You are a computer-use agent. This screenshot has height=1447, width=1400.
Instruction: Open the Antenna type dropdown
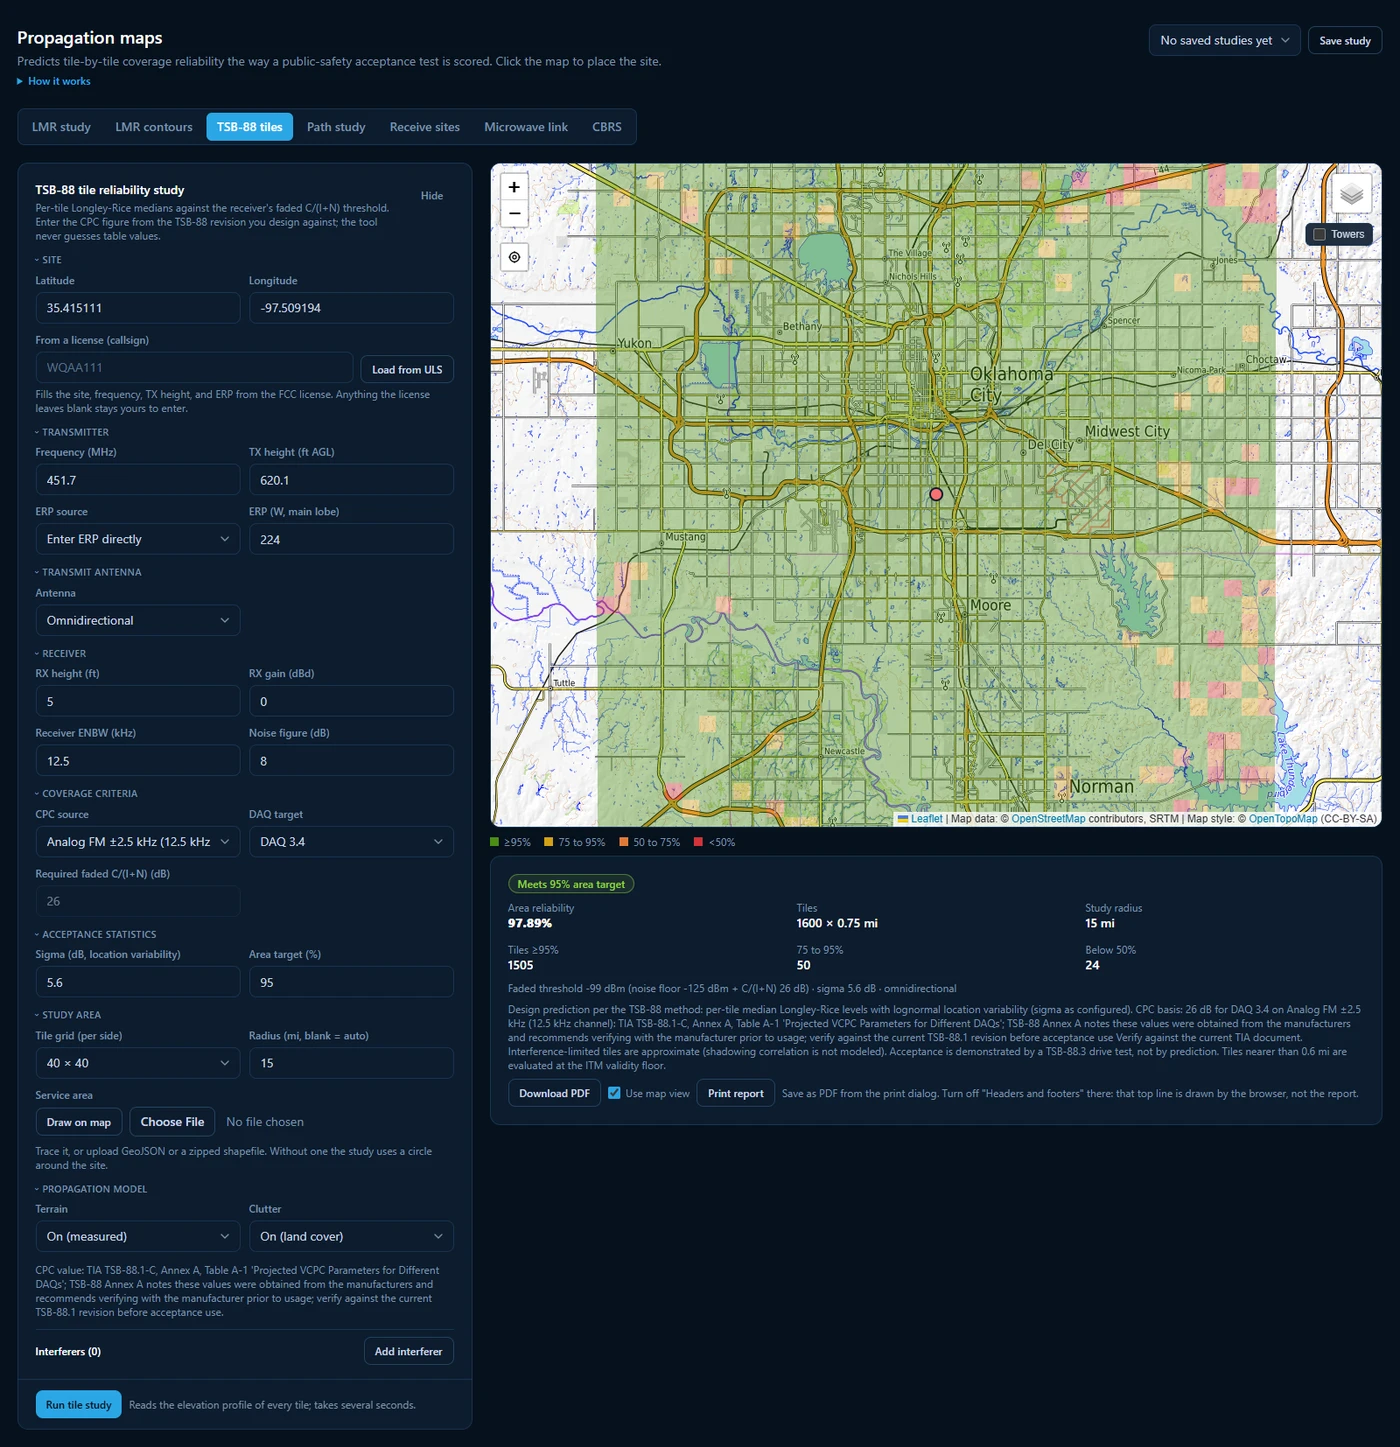138,620
